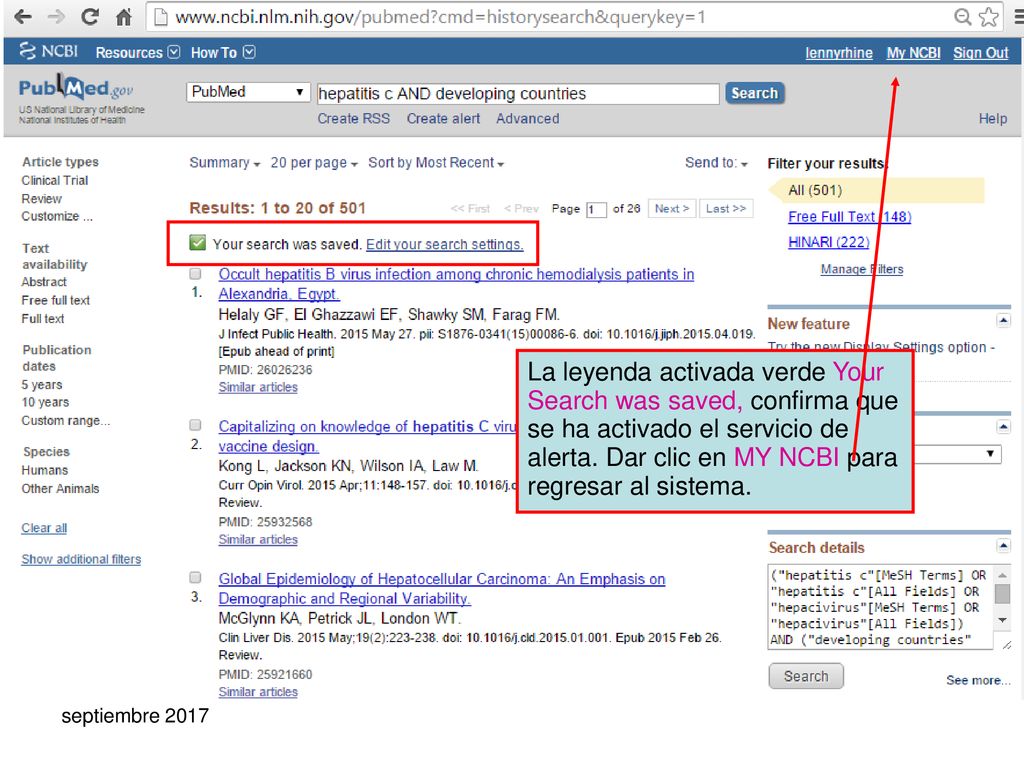
Task: Open the PubMed database selector
Action: coord(248,91)
